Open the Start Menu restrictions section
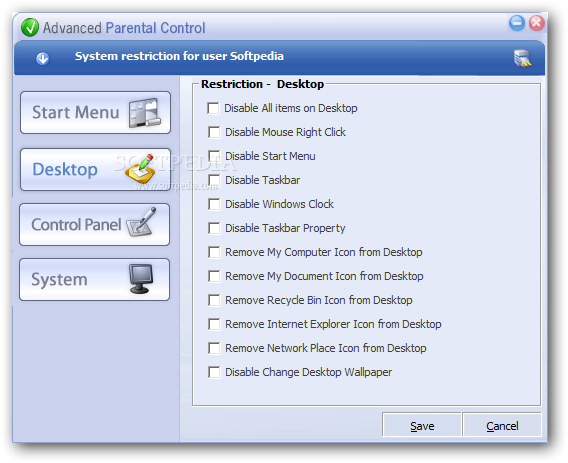This screenshot has width=568, height=463. [95, 112]
